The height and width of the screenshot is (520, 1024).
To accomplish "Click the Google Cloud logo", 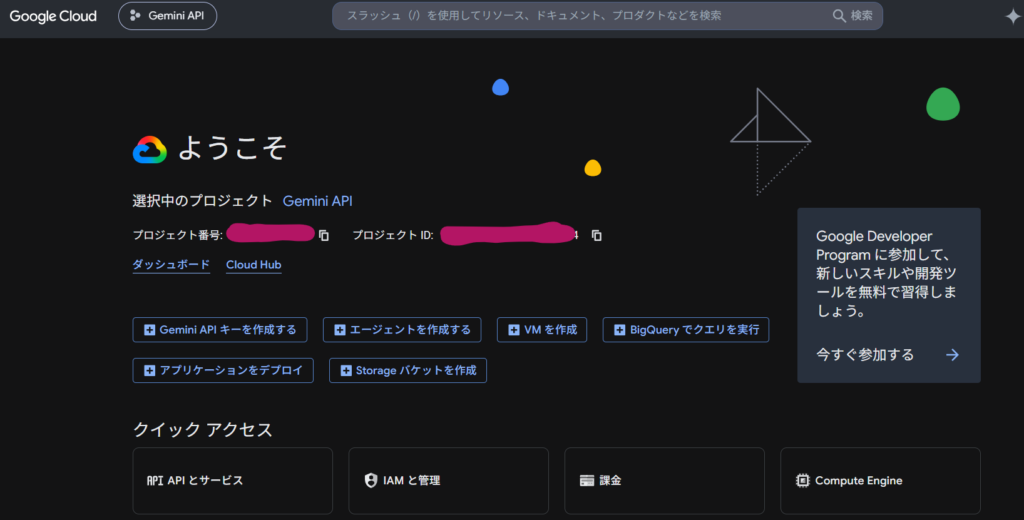I will [x=53, y=16].
